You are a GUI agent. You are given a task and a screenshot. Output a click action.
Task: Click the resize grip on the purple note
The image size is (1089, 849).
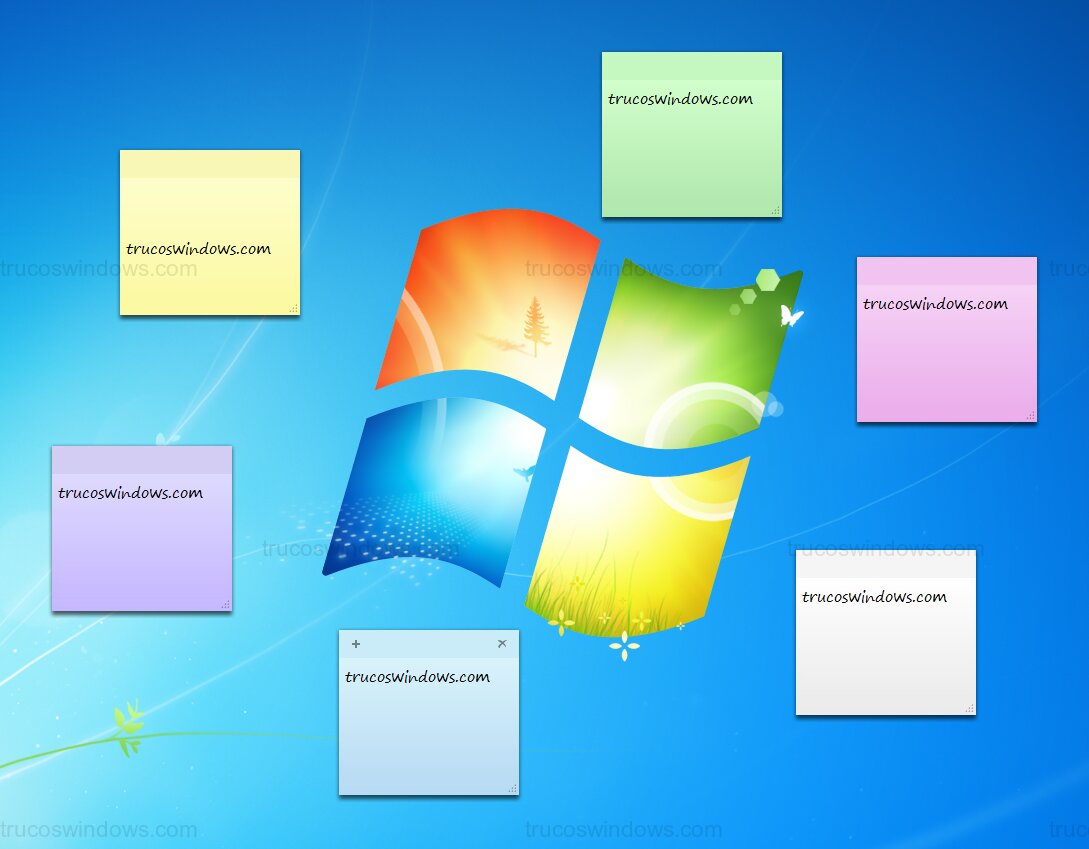[226, 605]
